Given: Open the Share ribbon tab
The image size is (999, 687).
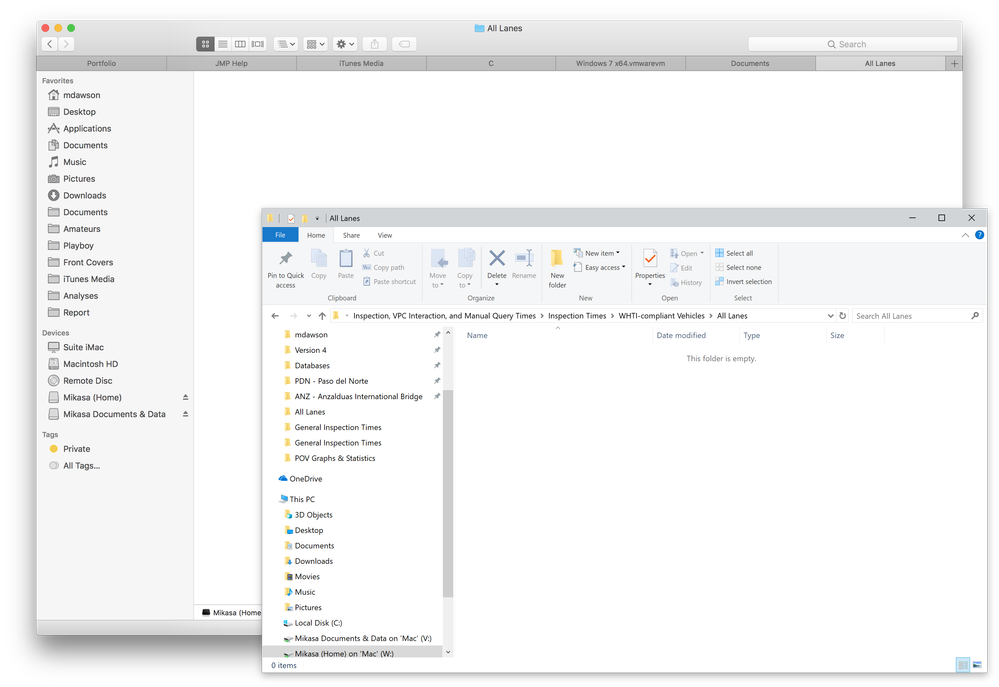Looking at the screenshot, I should coord(351,235).
